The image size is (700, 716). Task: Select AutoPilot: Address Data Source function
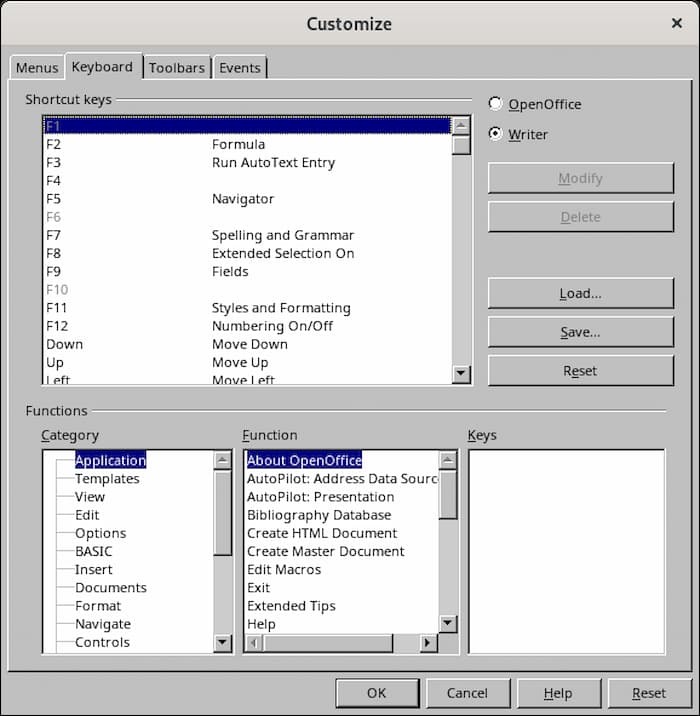point(342,479)
